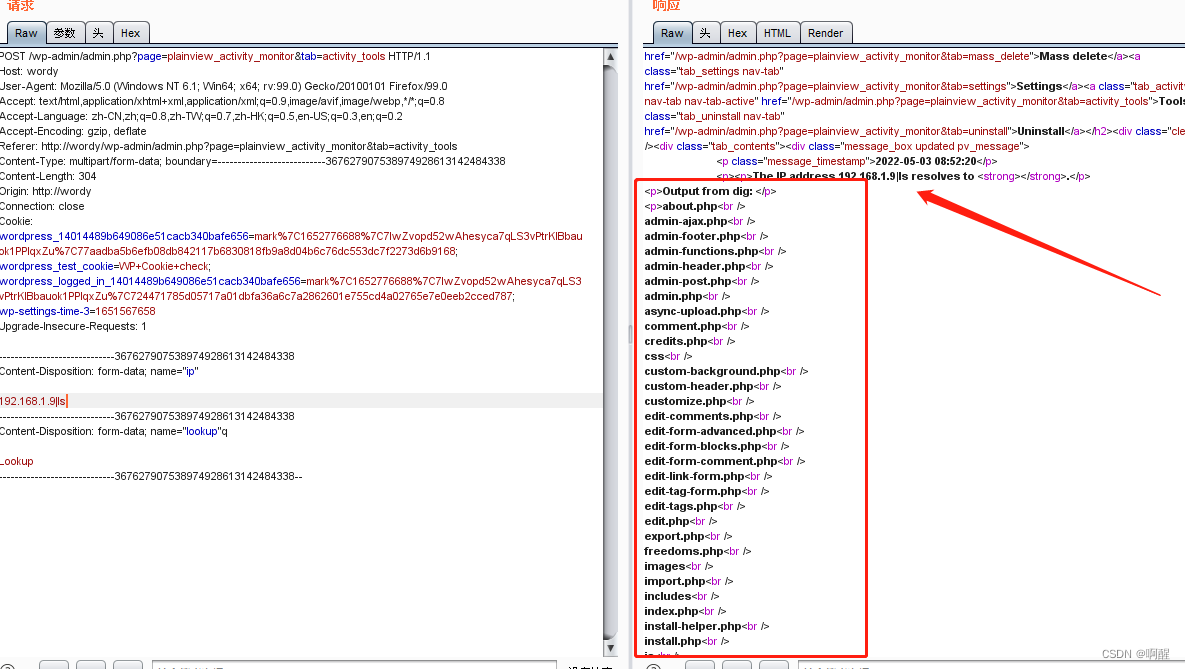Click the Content-Type multipart/form-data line
The width and height of the screenshot is (1185, 669).
click(253, 161)
